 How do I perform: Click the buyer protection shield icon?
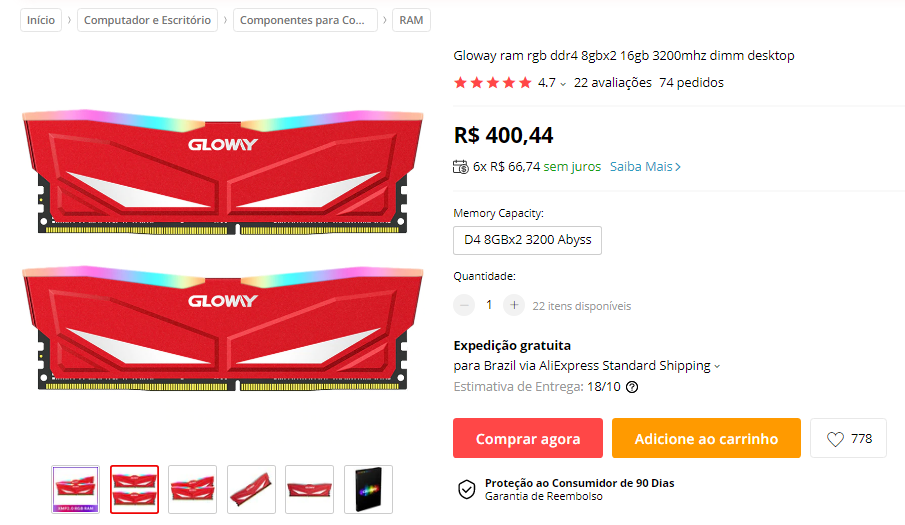pyautogui.click(x=466, y=489)
